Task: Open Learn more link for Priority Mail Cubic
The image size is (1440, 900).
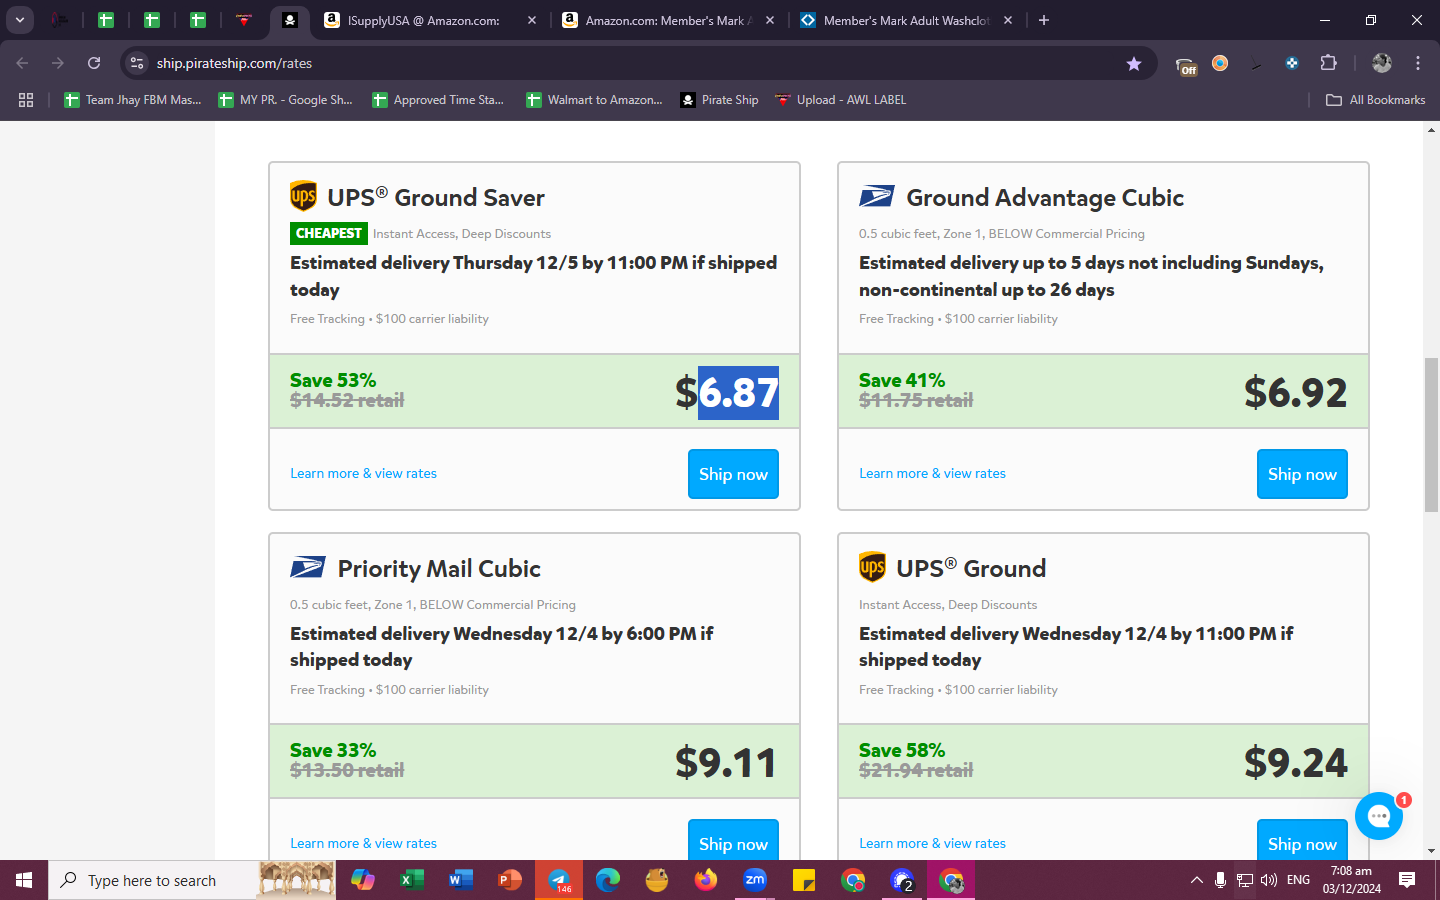Action: point(363,843)
